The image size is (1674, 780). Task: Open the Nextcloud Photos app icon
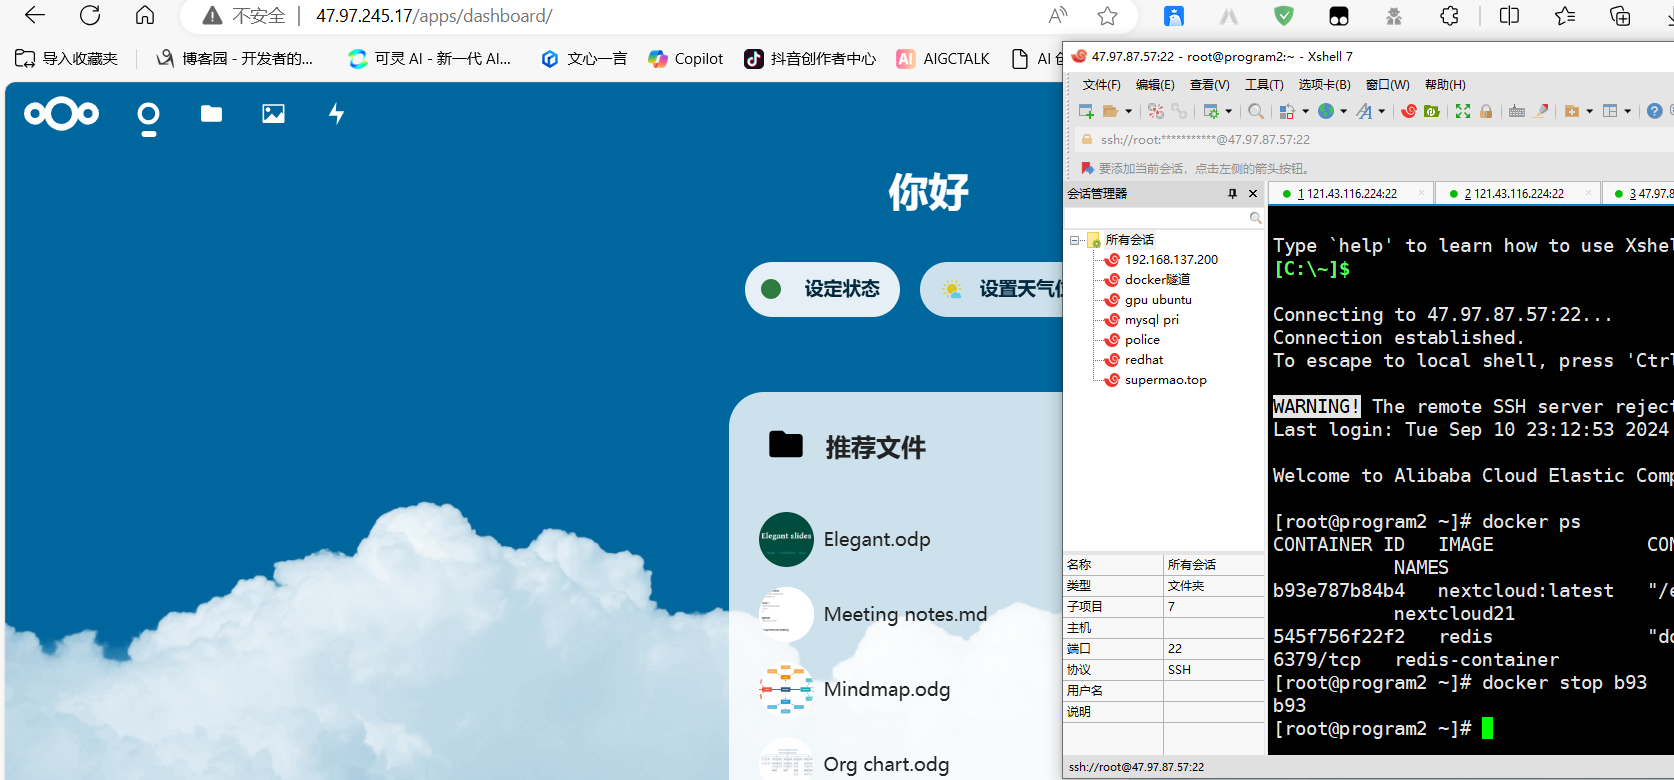(273, 114)
